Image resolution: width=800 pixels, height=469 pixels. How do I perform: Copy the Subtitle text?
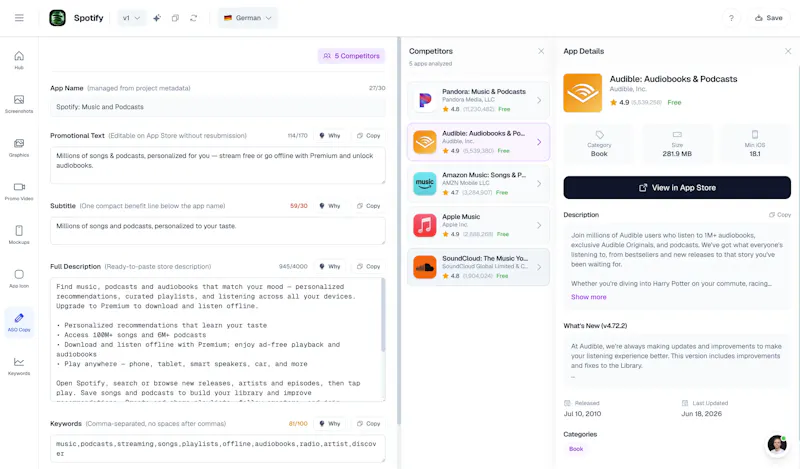click(x=368, y=206)
